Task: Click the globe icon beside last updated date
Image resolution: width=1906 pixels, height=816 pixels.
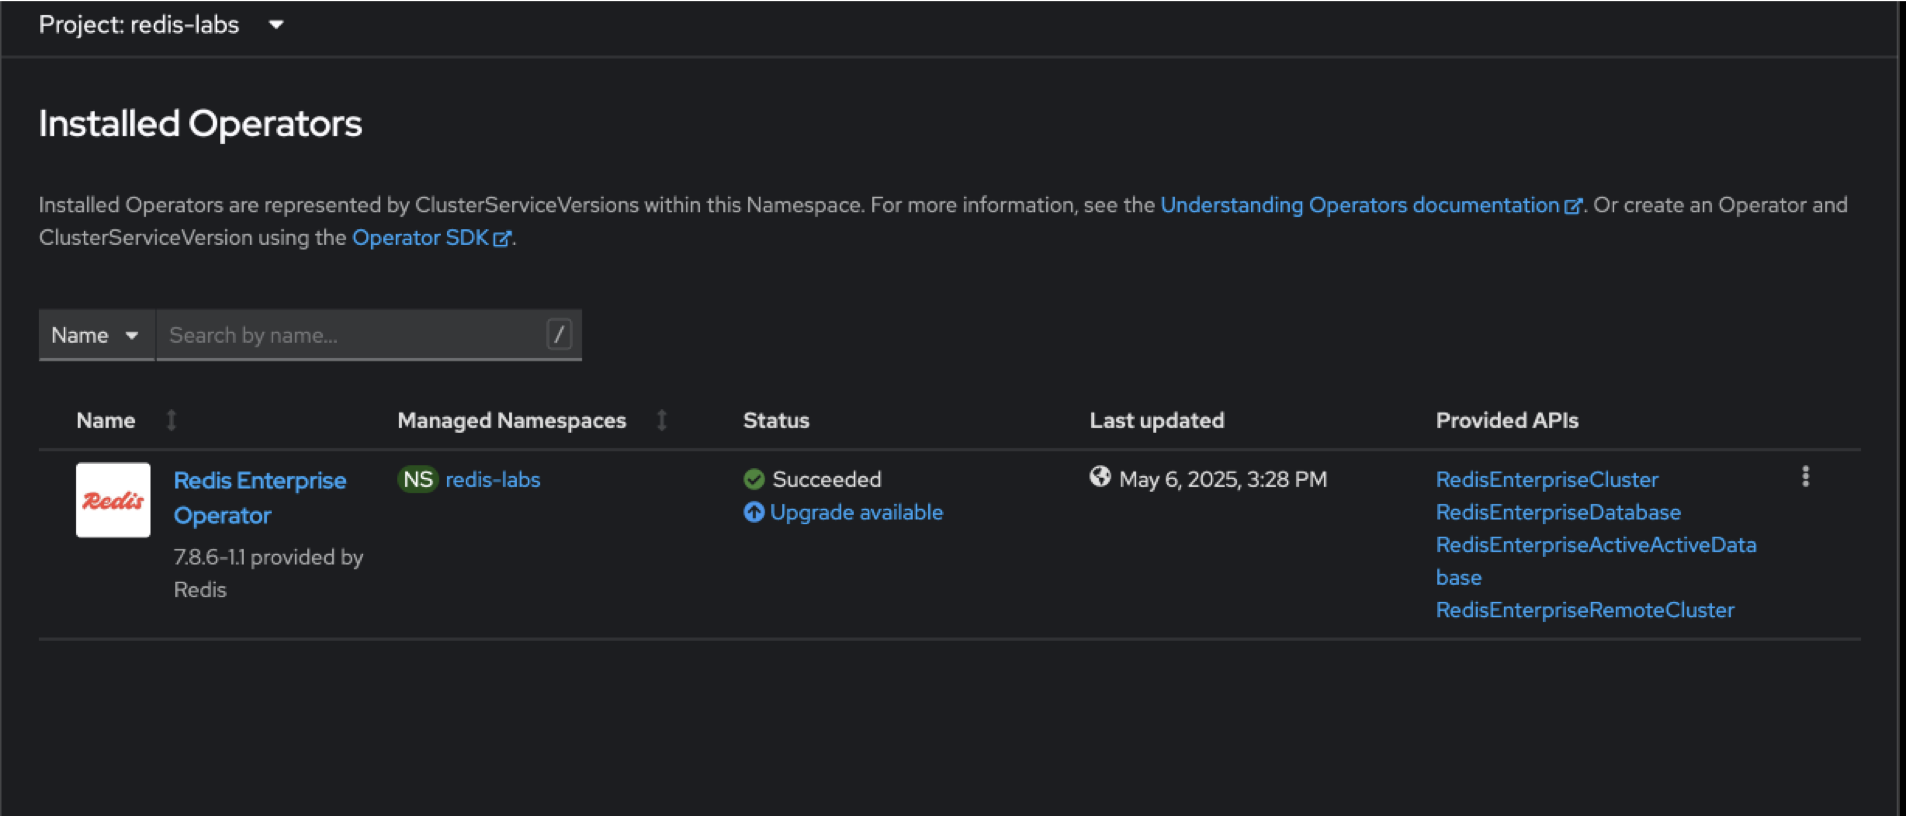Action: point(1100,477)
